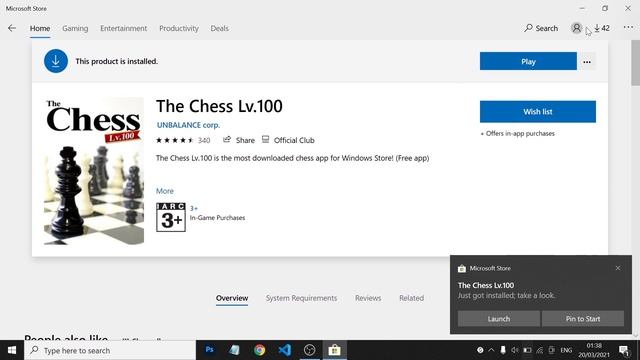Switch to the Gaming tab
Screen dimensions: 640x360
(75, 28)
